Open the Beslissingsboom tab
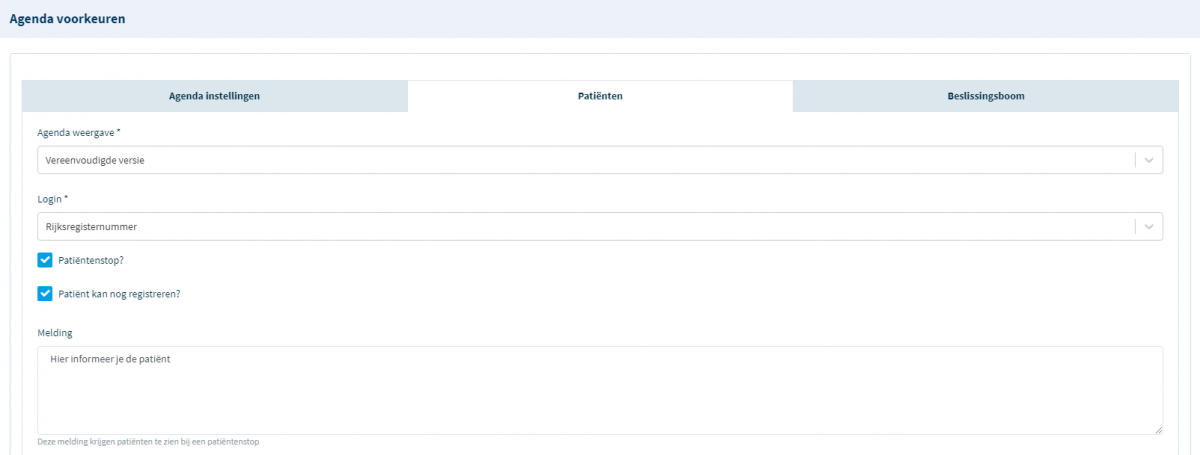Screen dimensions: 1200x455 (985, 96)
